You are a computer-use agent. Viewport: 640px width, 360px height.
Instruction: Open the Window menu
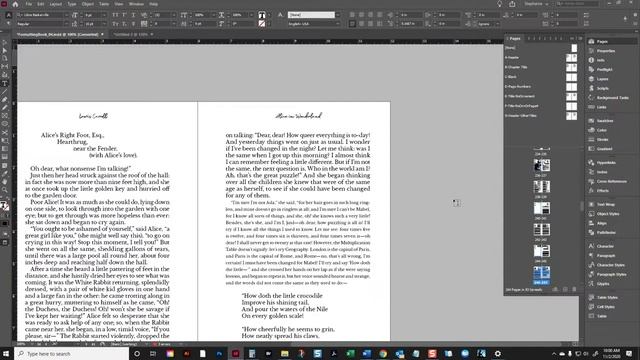pyautogui.click(x=136, y=4)
